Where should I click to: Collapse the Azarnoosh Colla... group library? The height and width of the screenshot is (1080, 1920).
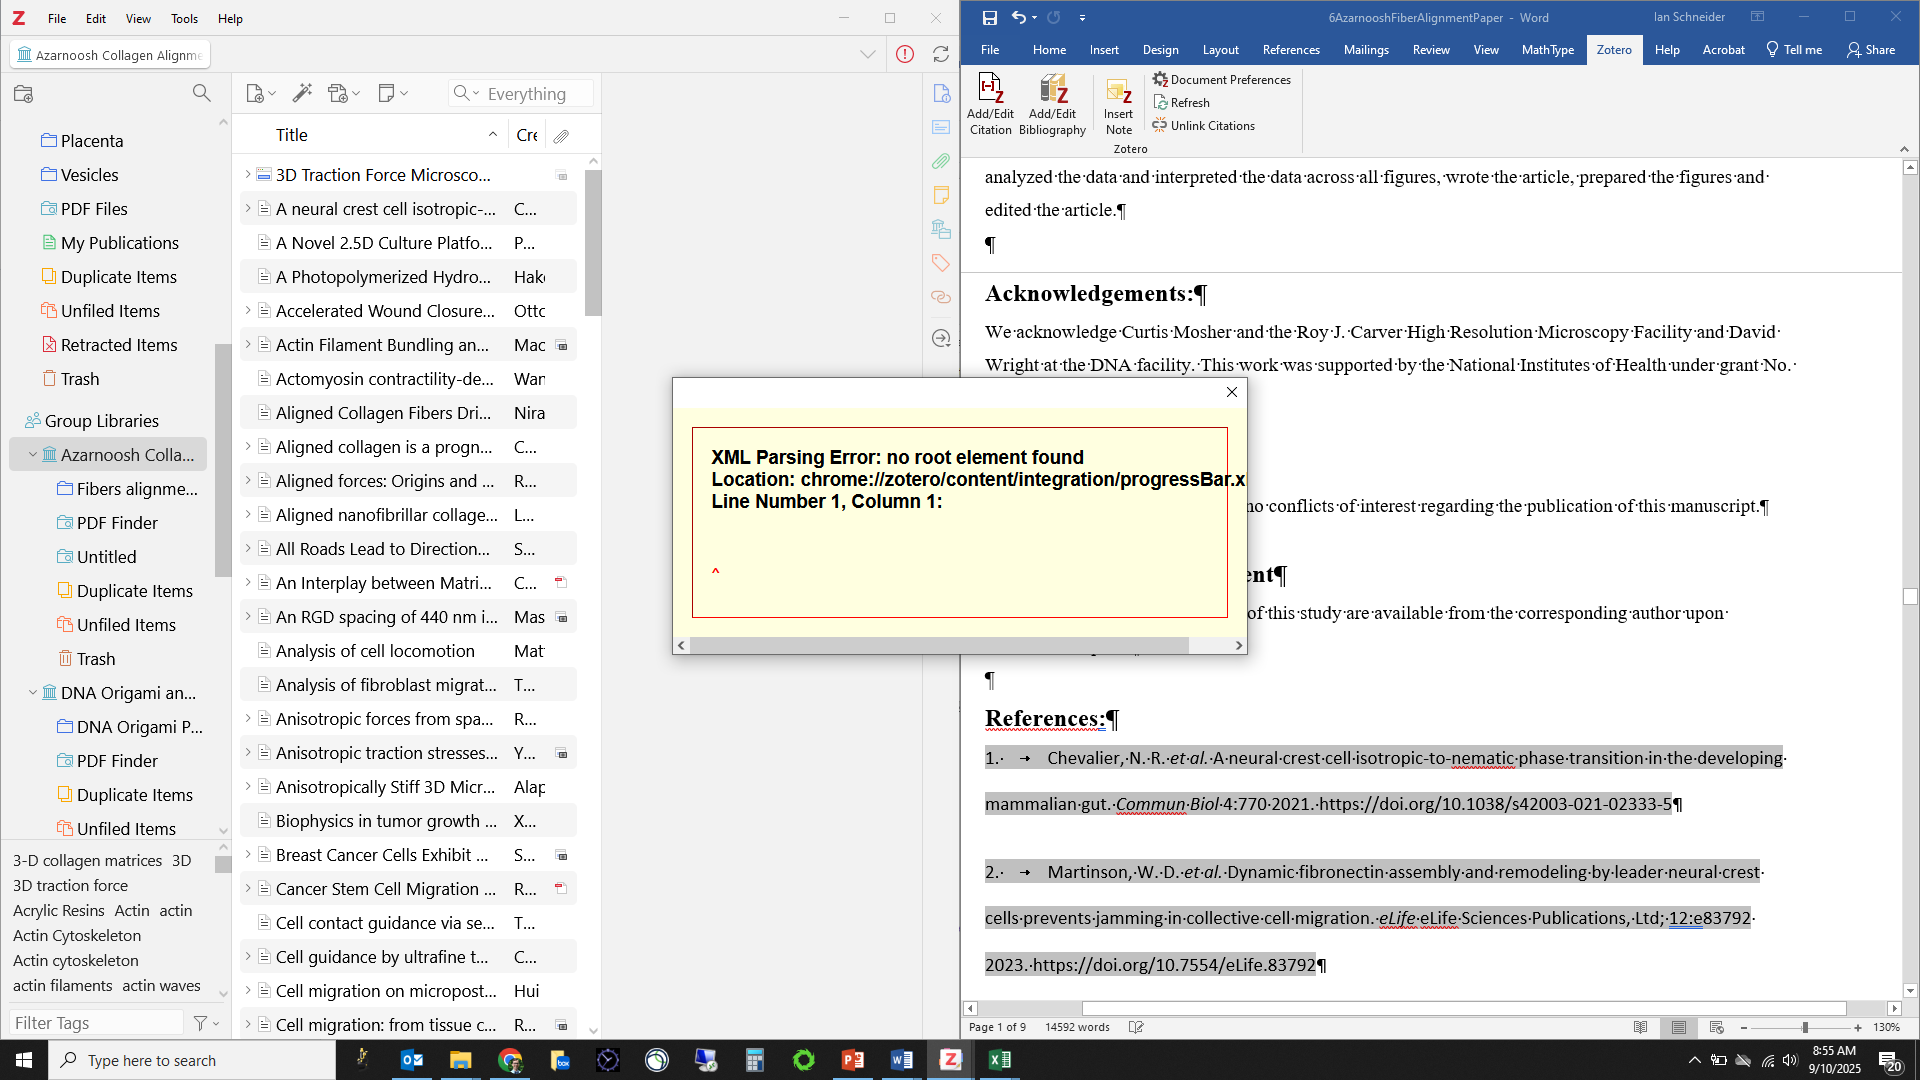click(33, 454)
